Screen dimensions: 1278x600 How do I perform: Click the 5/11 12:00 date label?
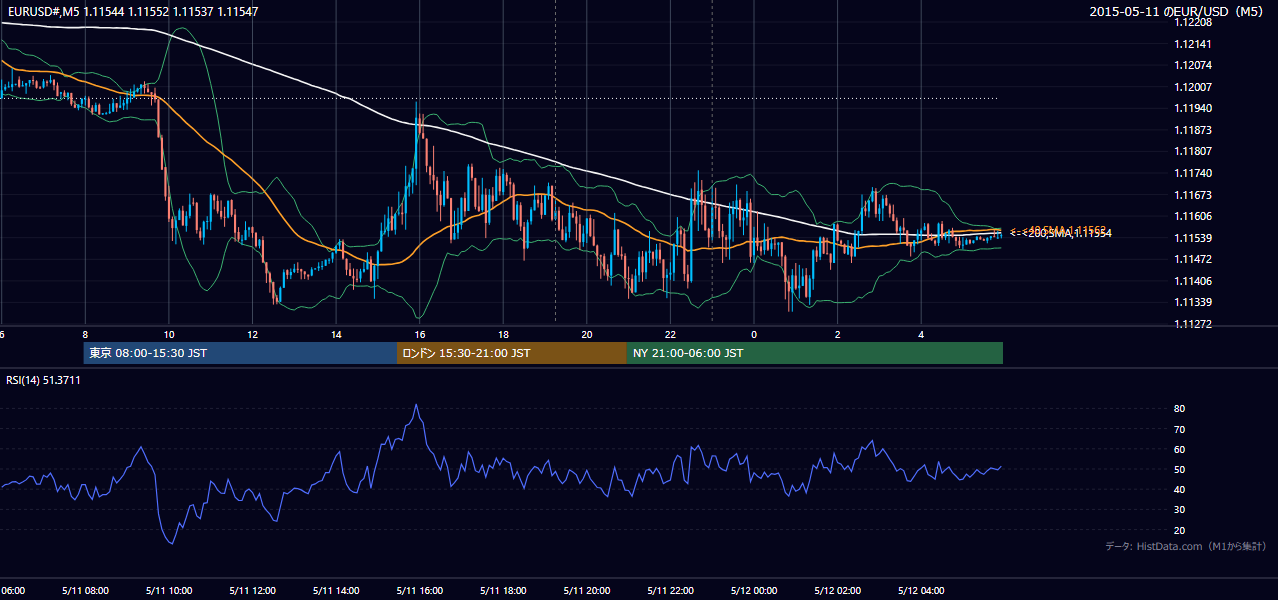(252, 591)
